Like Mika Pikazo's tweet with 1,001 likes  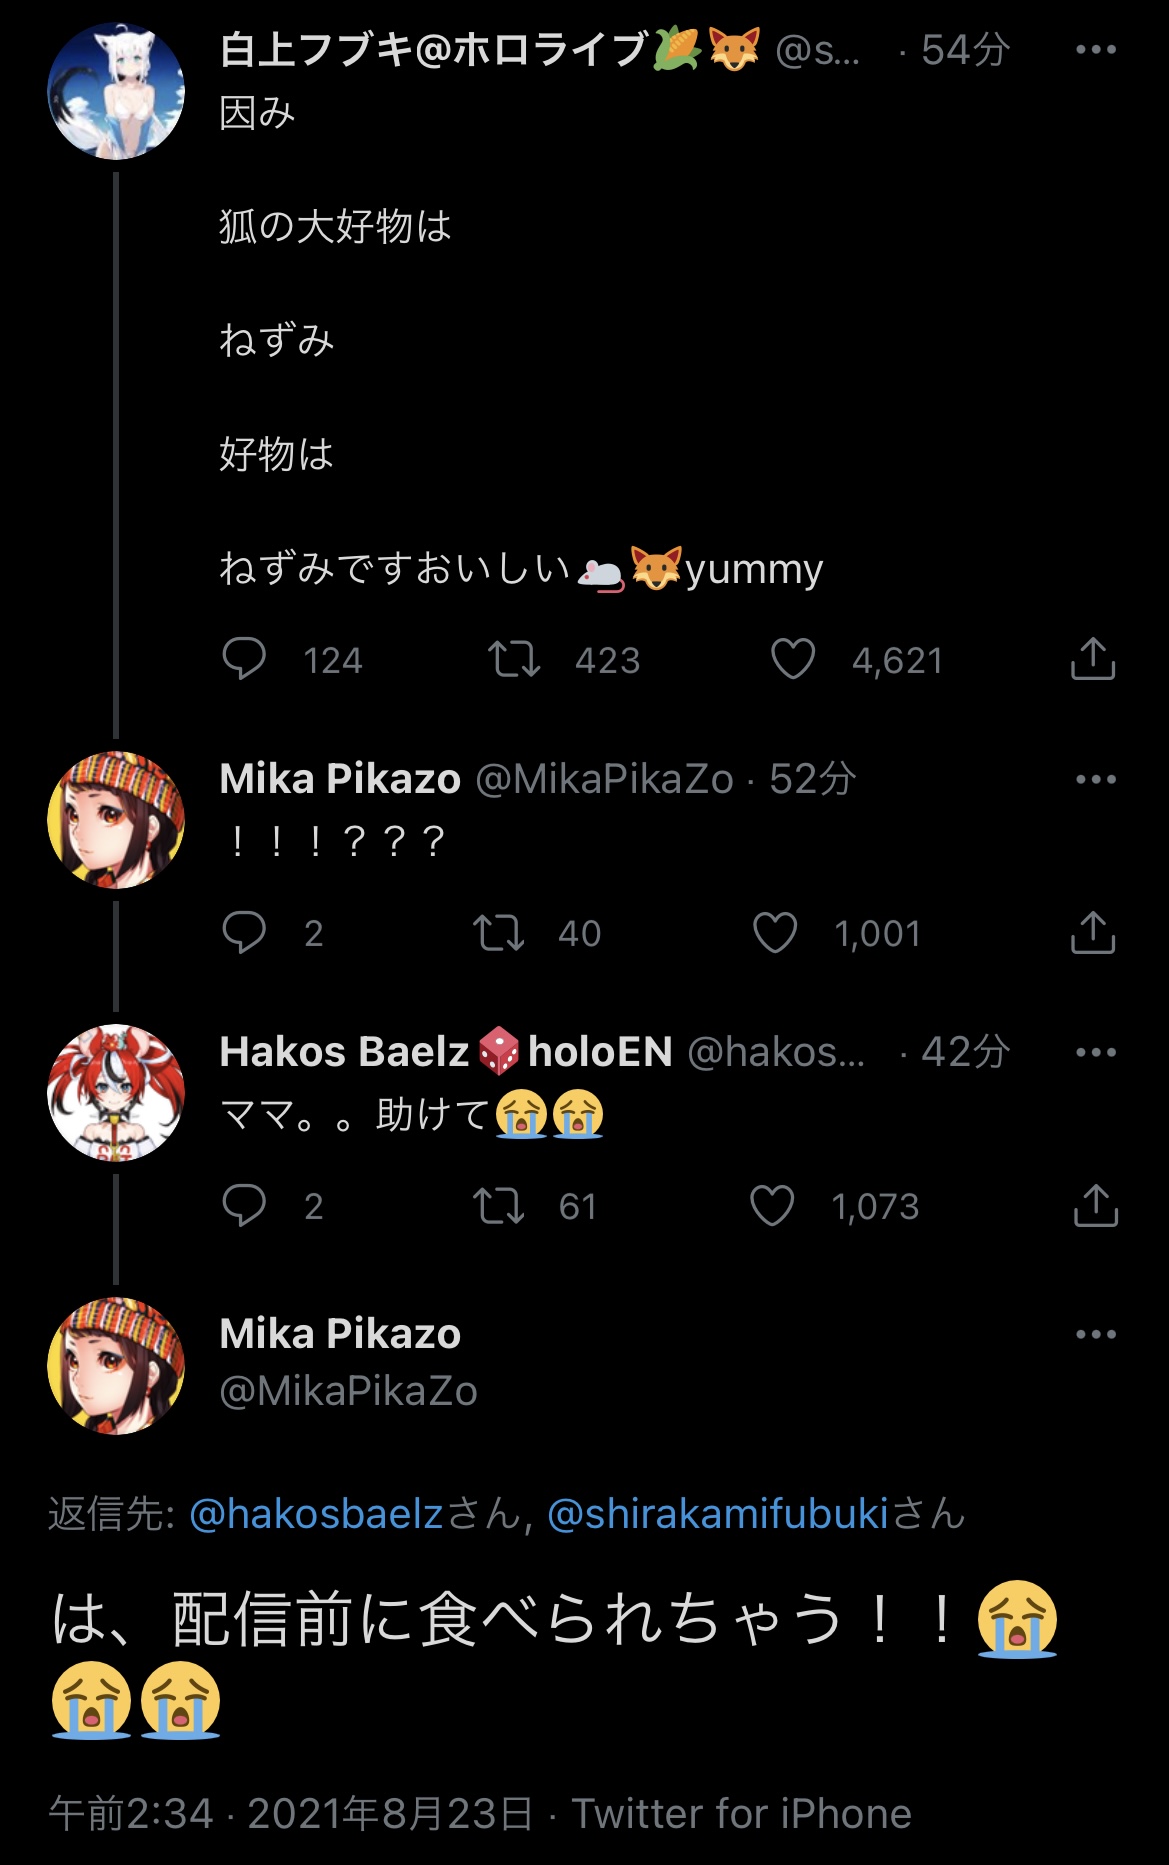point(775,933)
